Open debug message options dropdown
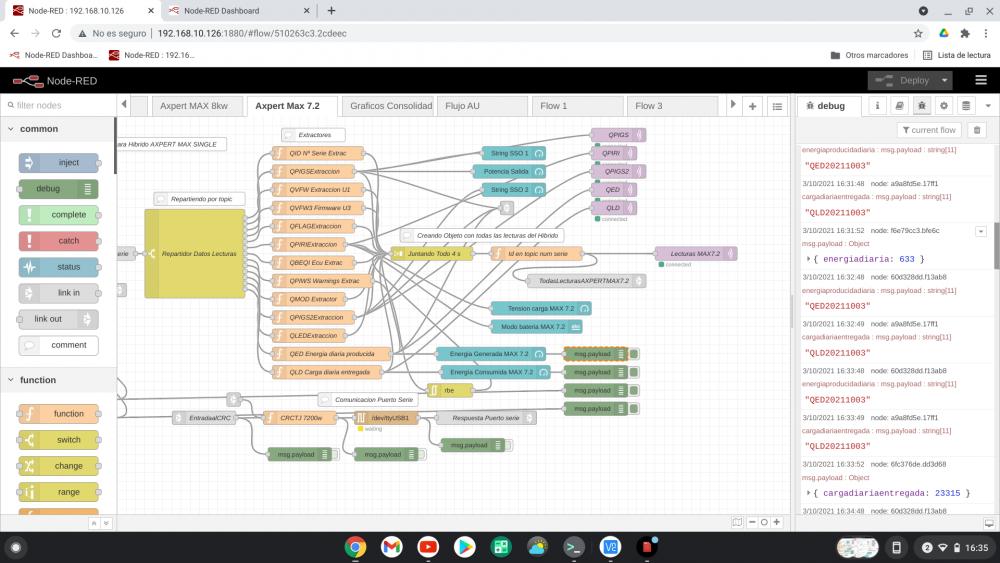The image size is (1000, 563). pos(981,231)
